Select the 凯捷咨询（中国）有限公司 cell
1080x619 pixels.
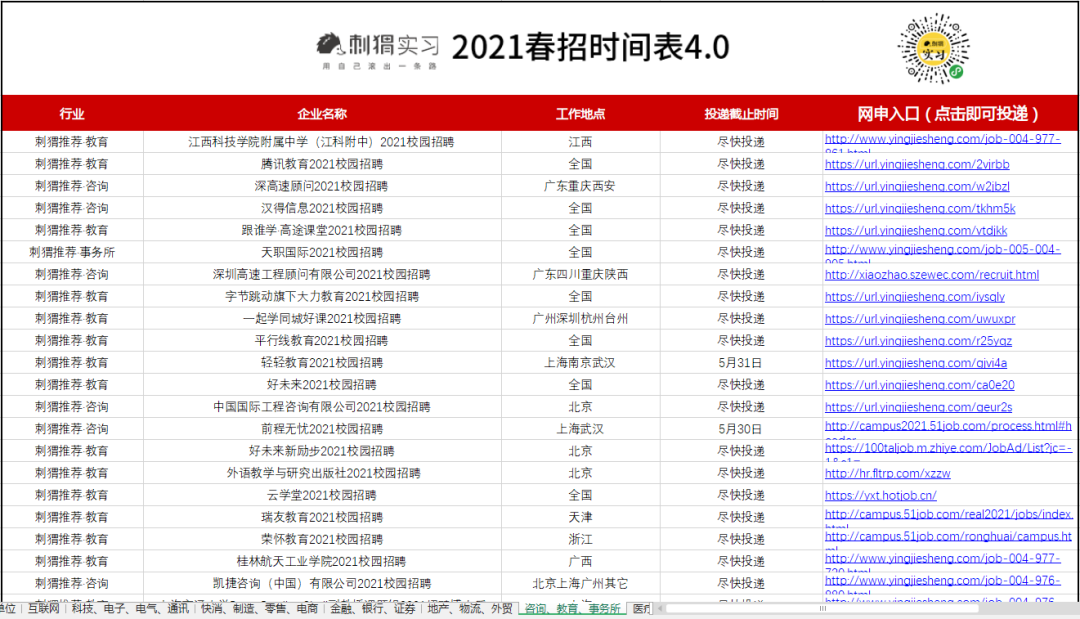(x=322, y=583)
